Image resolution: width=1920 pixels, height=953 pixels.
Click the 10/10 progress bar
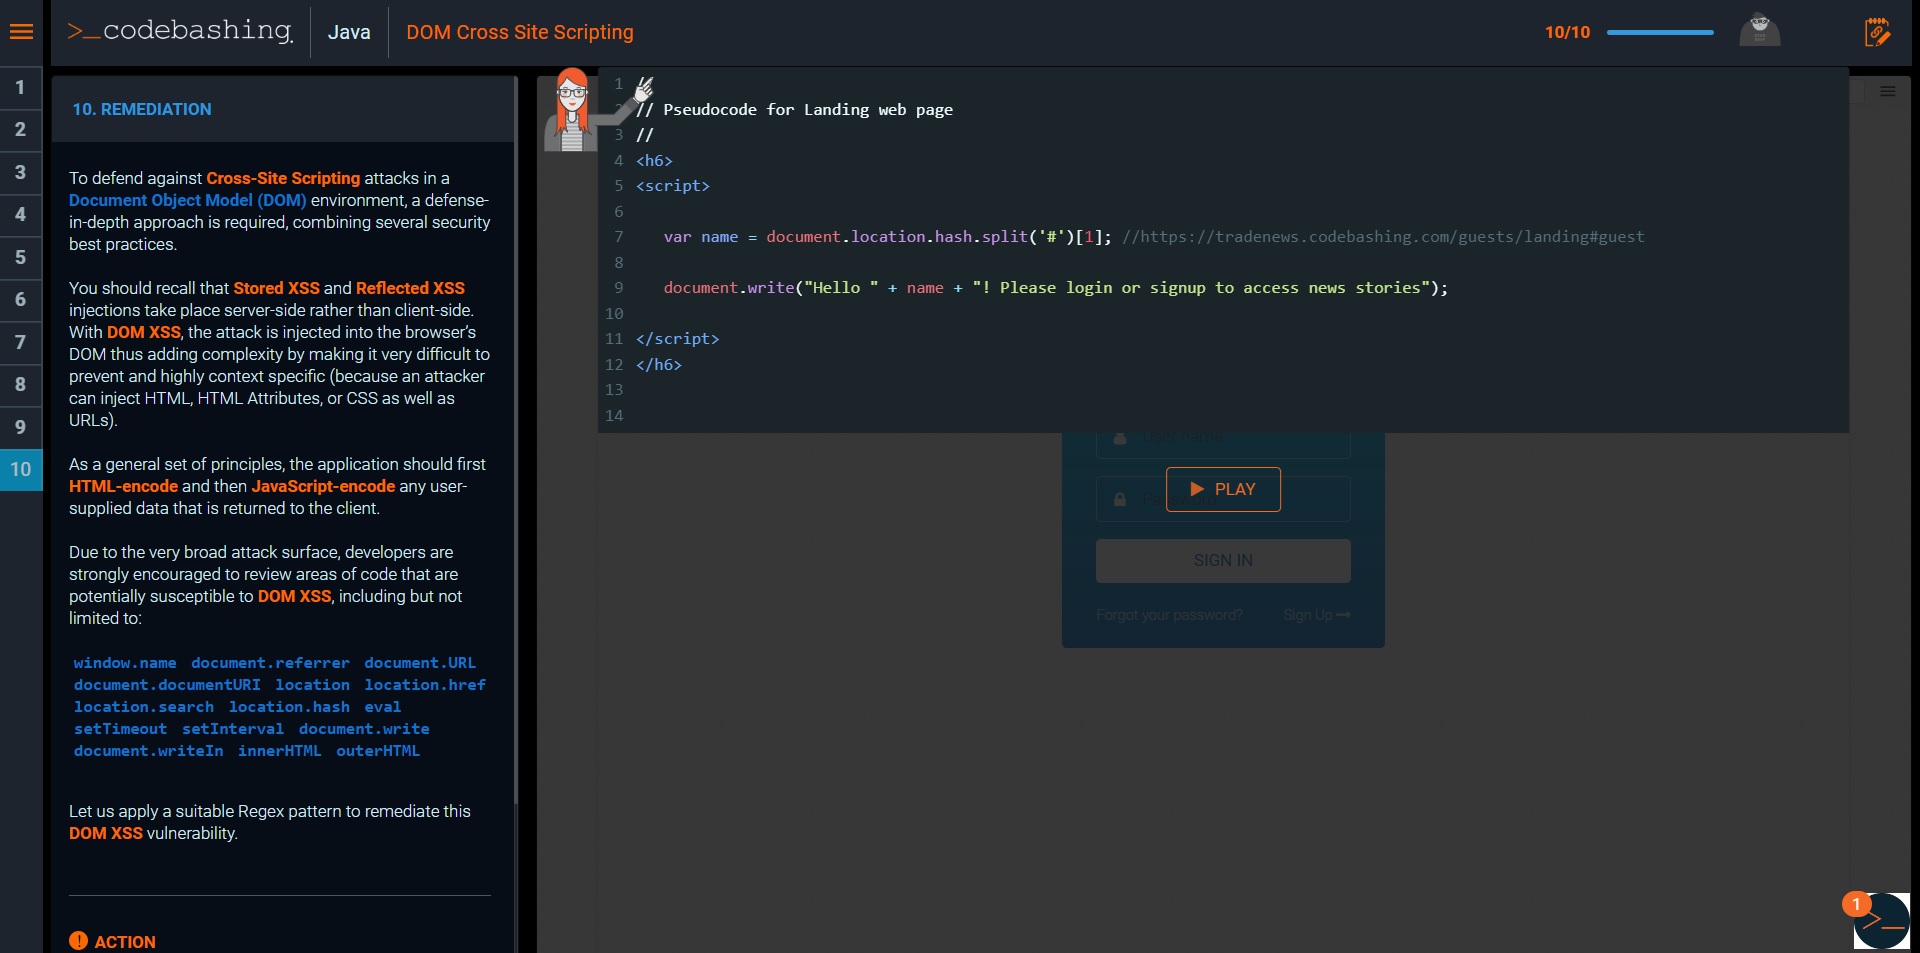(1658, 32)
